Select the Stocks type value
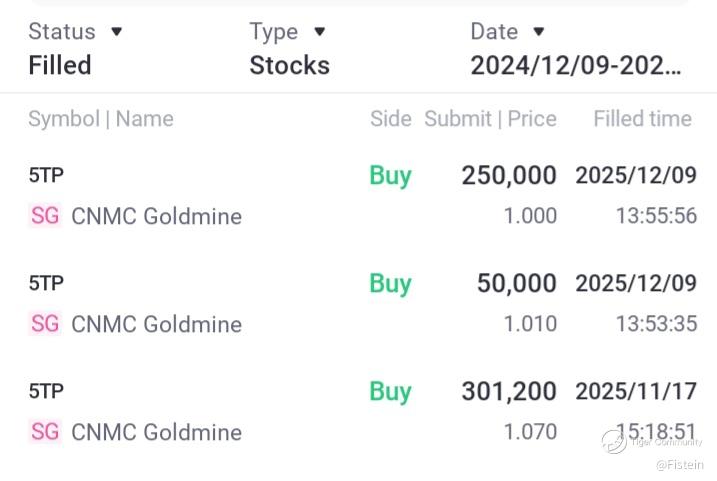 tap(289, 66)
